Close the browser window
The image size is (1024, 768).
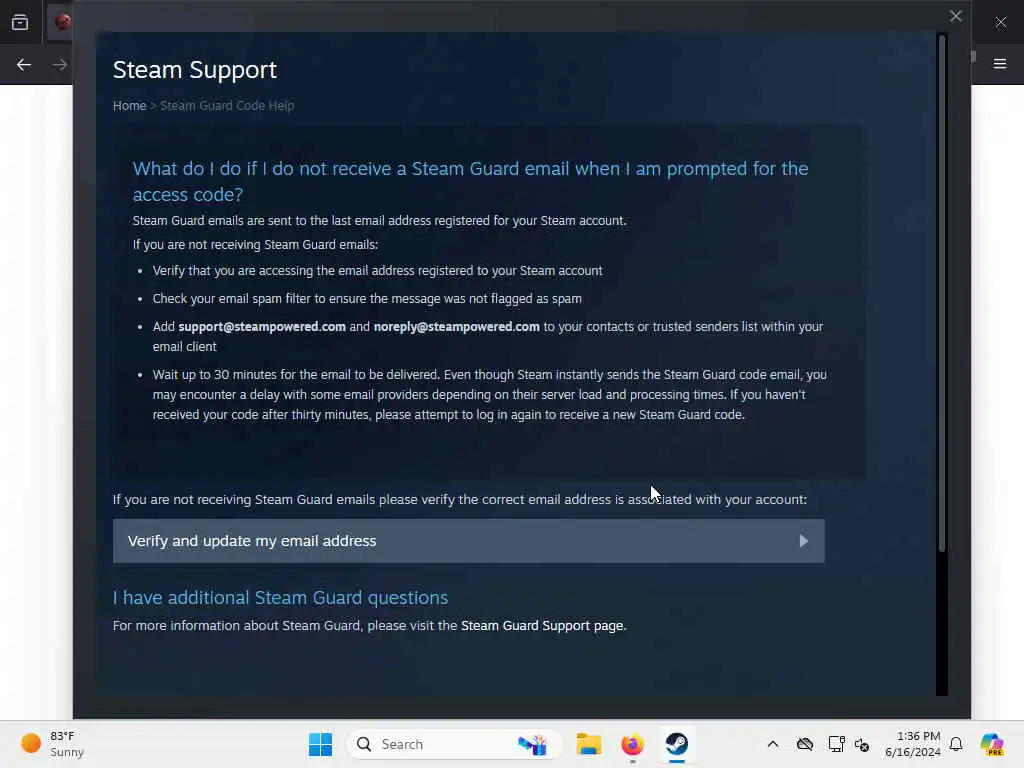[1000, 22]
